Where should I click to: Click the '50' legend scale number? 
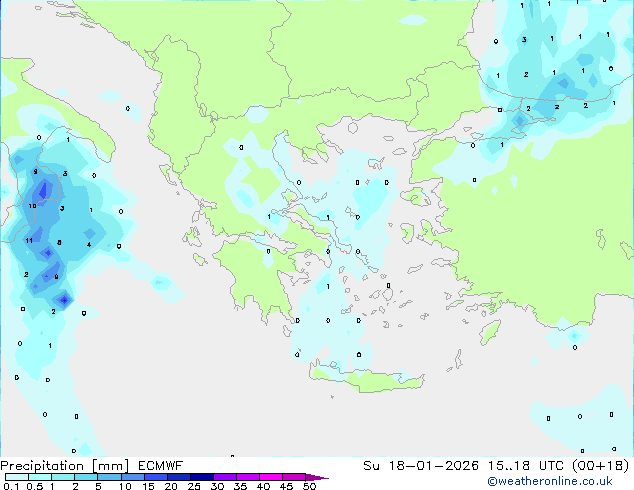pyautogui.click(x=309, y=486)
